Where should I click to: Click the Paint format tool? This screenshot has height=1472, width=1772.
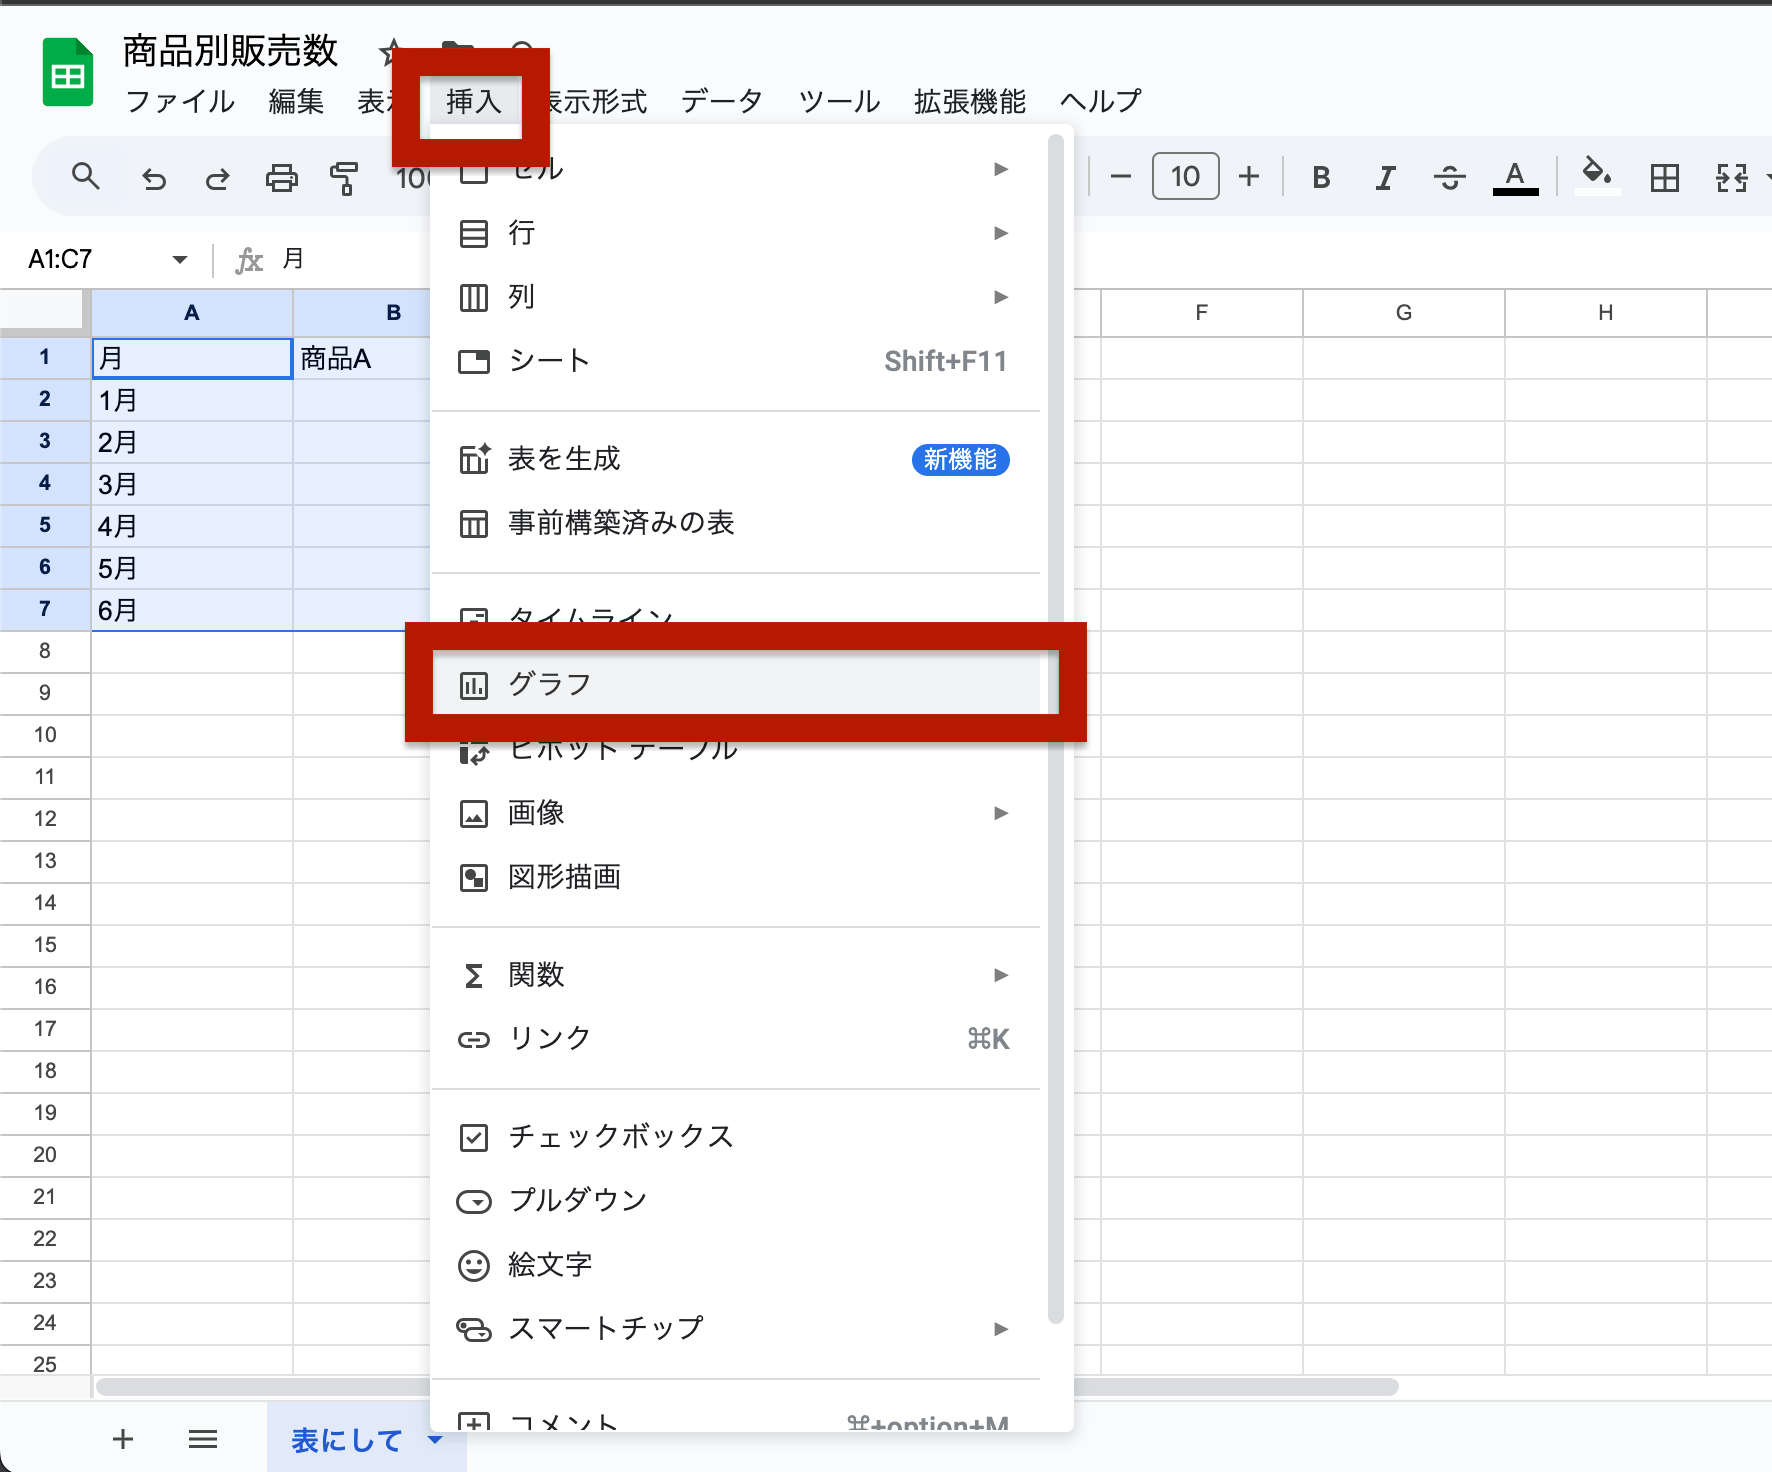click(x=344, y=177)
